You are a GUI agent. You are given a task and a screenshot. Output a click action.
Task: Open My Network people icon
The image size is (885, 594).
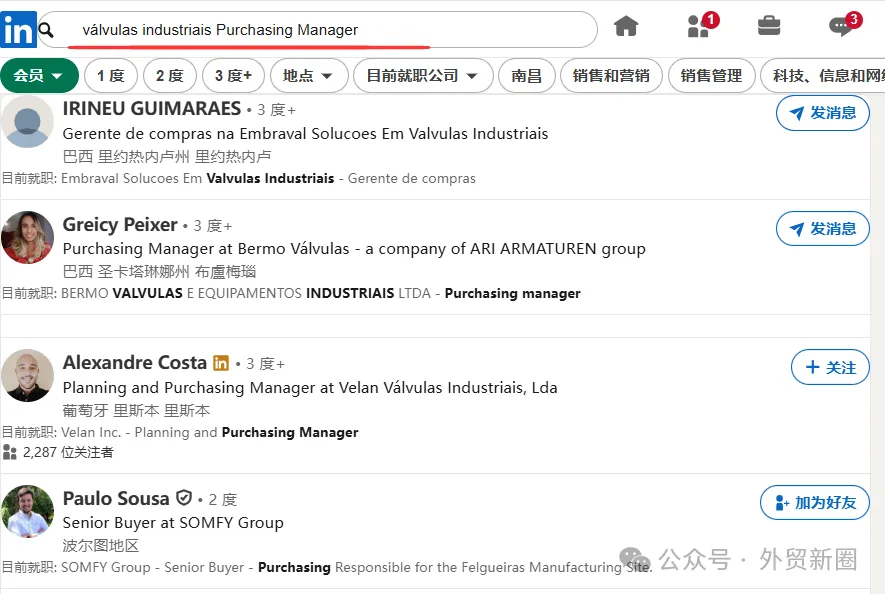point(700,26)
